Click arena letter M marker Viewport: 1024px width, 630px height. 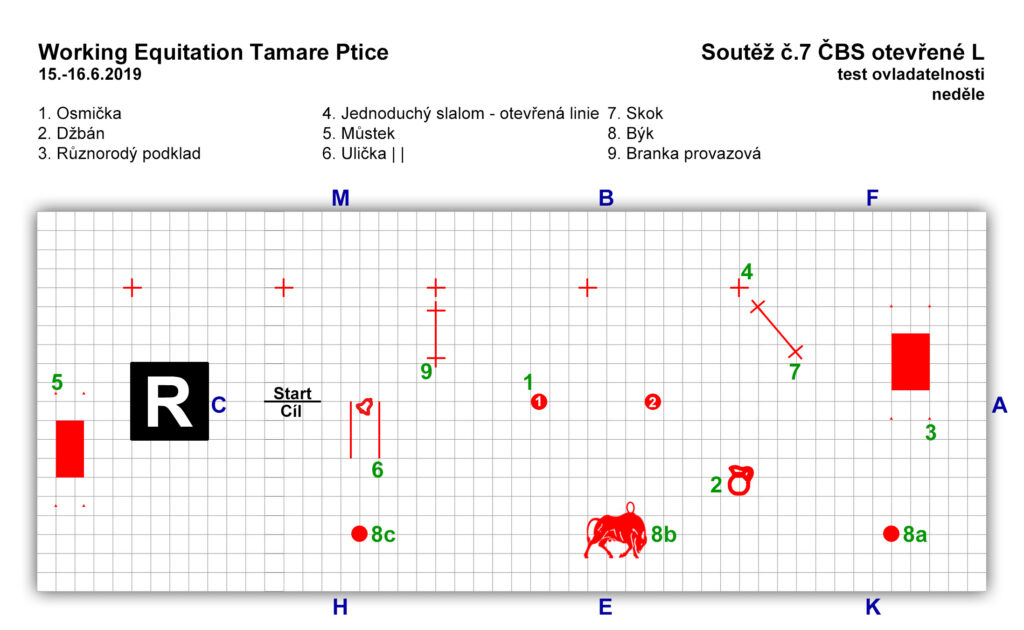[340, 198]
